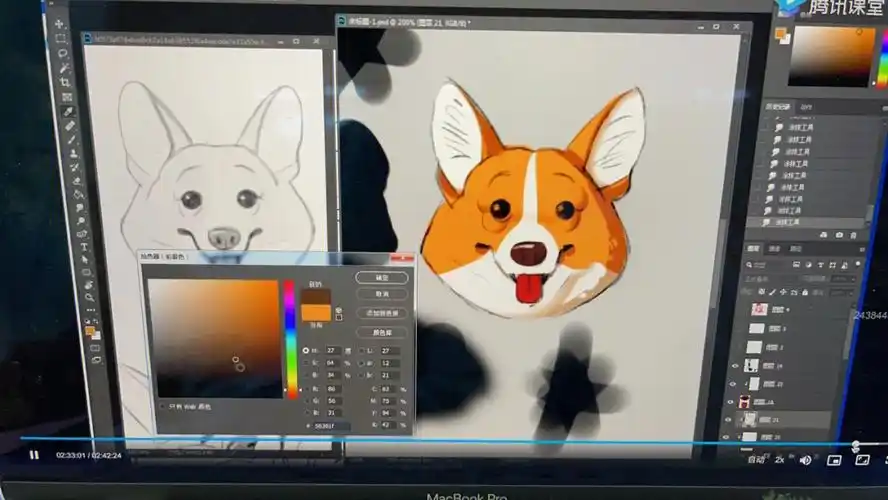The height and width of the screenshot is (500, 888).
Task: Pause the video playback
Action: coord(34,455)
